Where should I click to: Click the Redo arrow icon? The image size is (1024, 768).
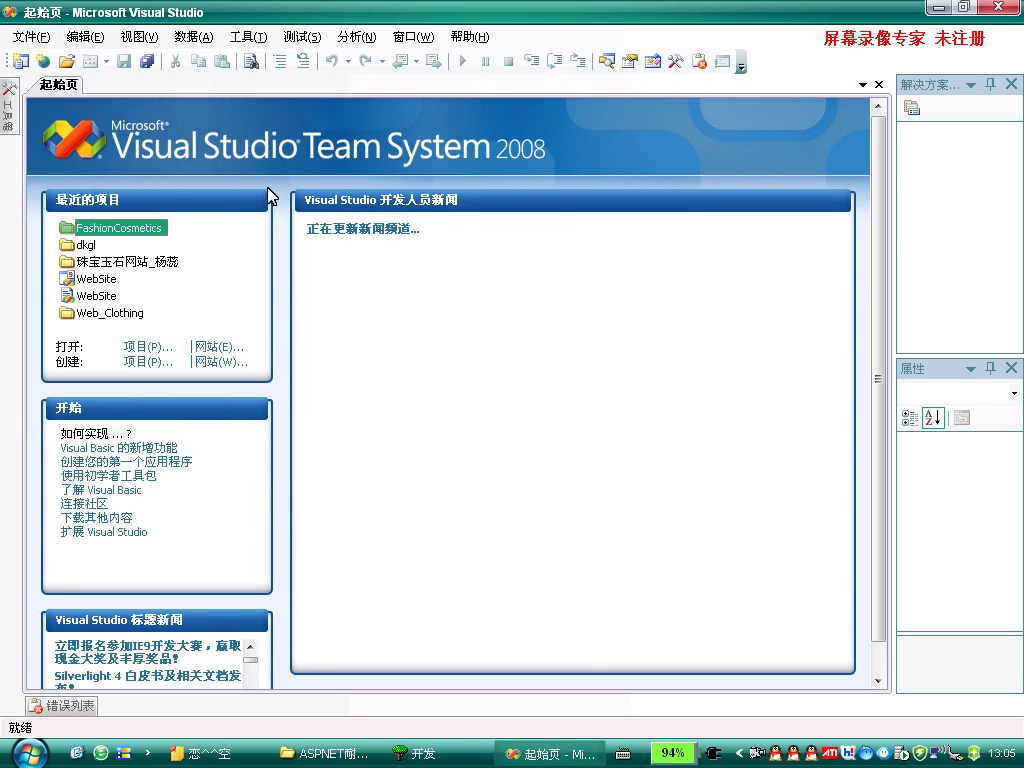pos(366,61)
